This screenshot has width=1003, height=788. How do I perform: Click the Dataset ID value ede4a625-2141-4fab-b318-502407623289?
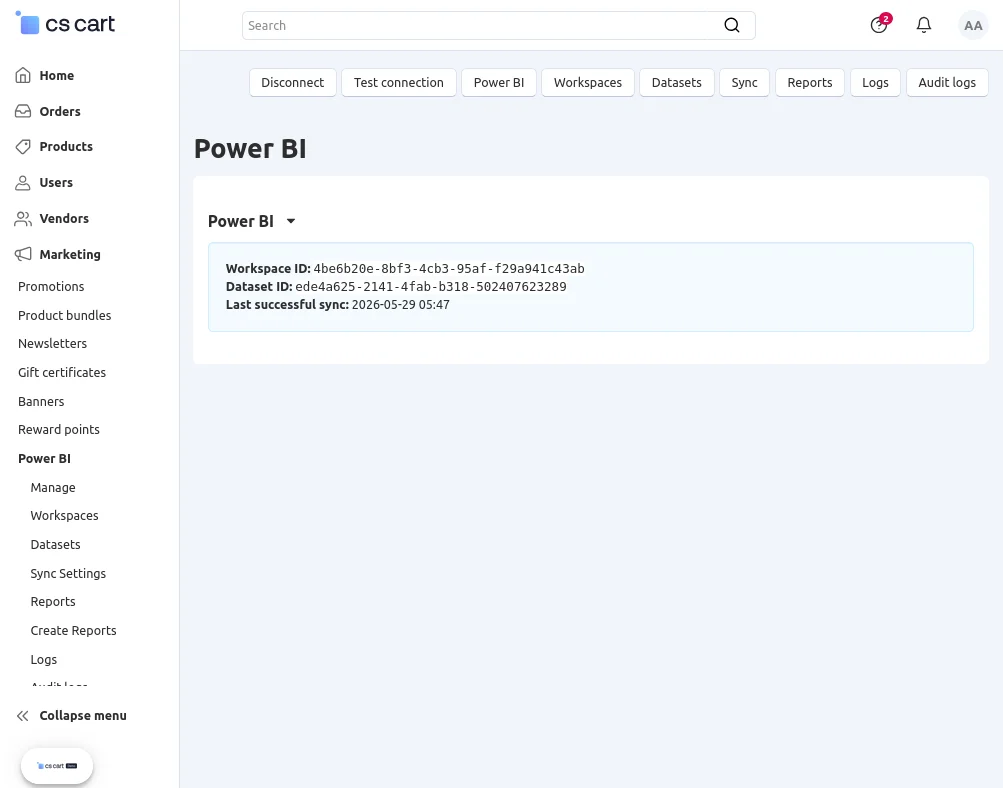click(431, 287)
